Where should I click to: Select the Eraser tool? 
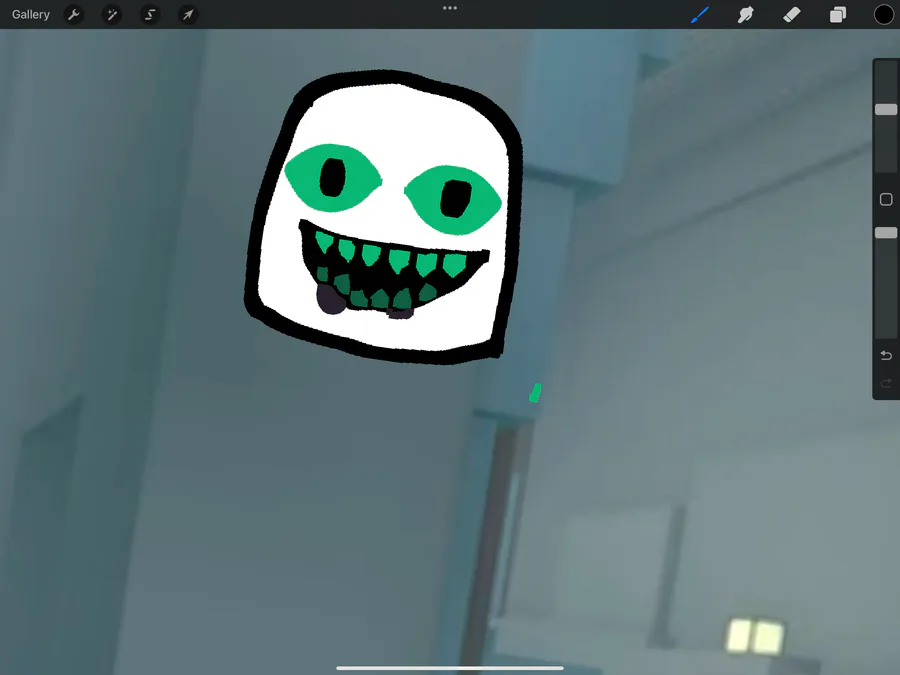pyautogui.click(x=792, y=14)
